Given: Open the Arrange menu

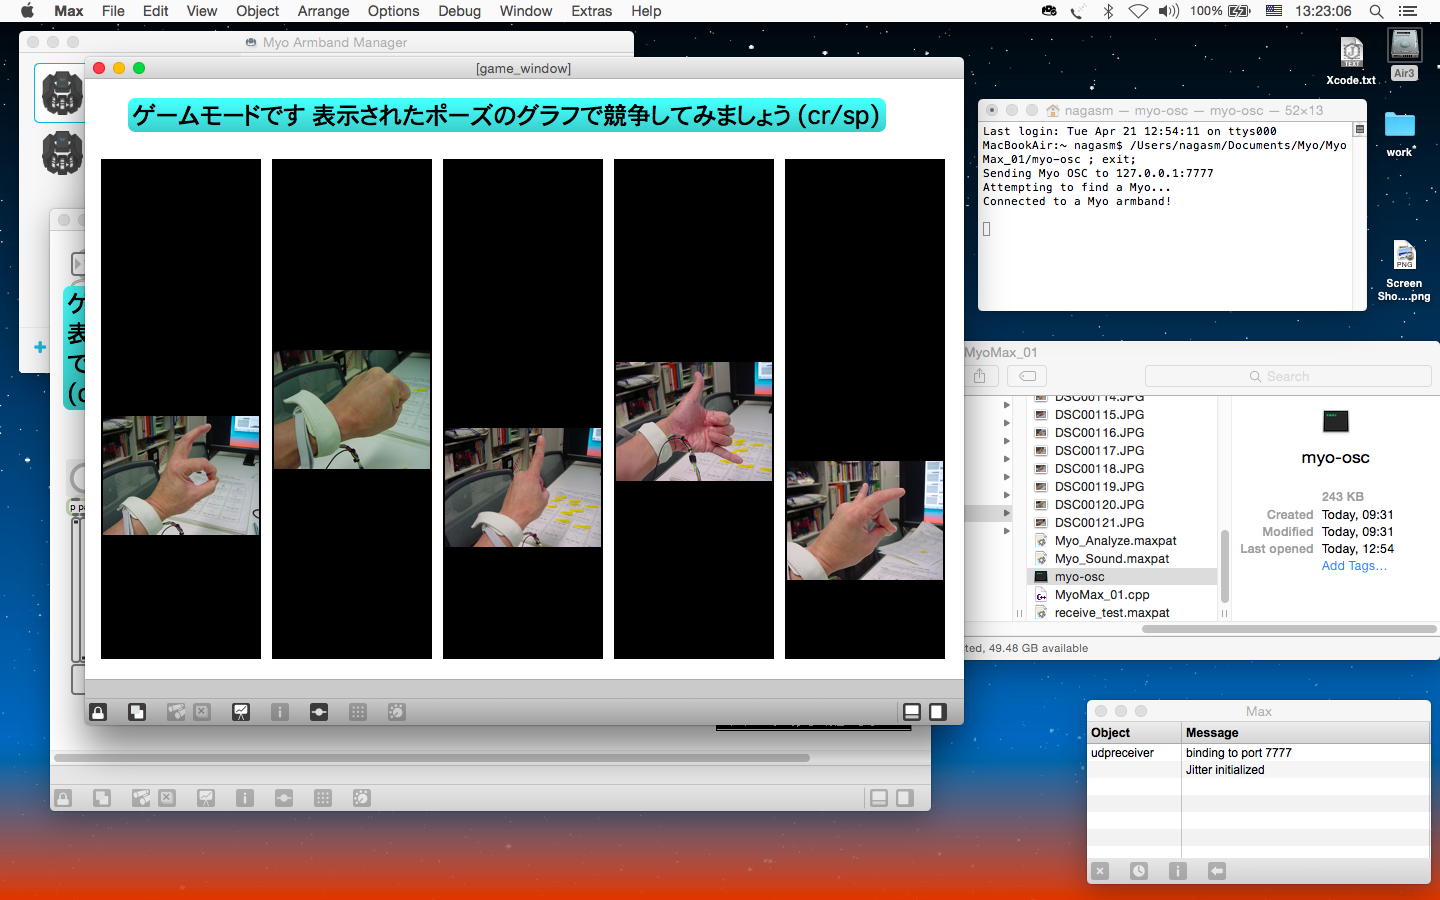Looking at the screenshot, I should click(x=323, y=11).
